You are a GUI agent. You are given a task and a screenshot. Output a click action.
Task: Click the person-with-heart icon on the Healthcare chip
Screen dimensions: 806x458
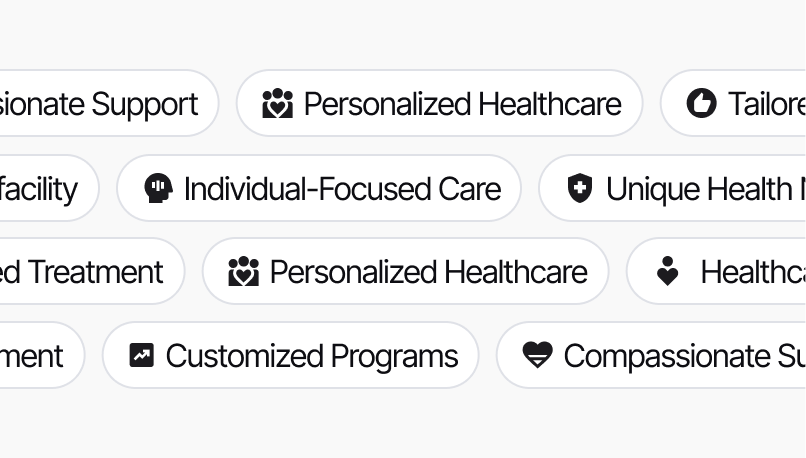pos(667,272)
